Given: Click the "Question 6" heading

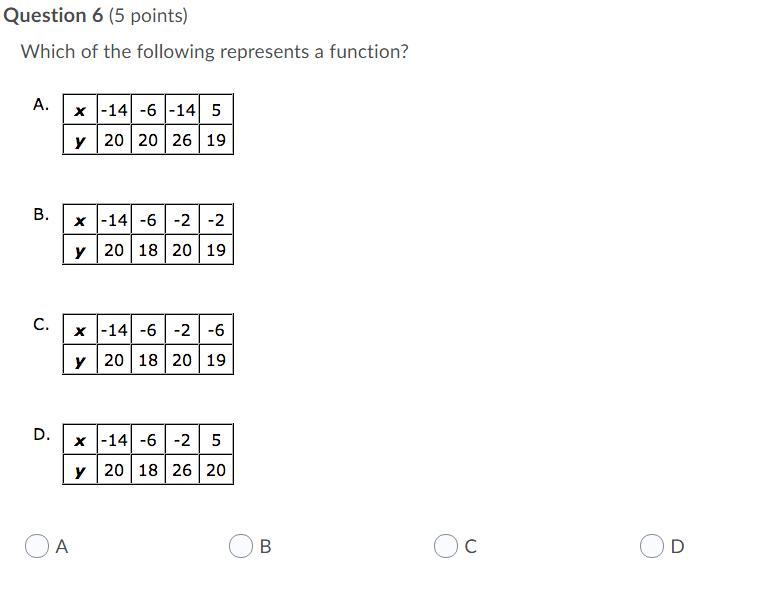Looking at the screenshot, I should (x=53, y=15).
